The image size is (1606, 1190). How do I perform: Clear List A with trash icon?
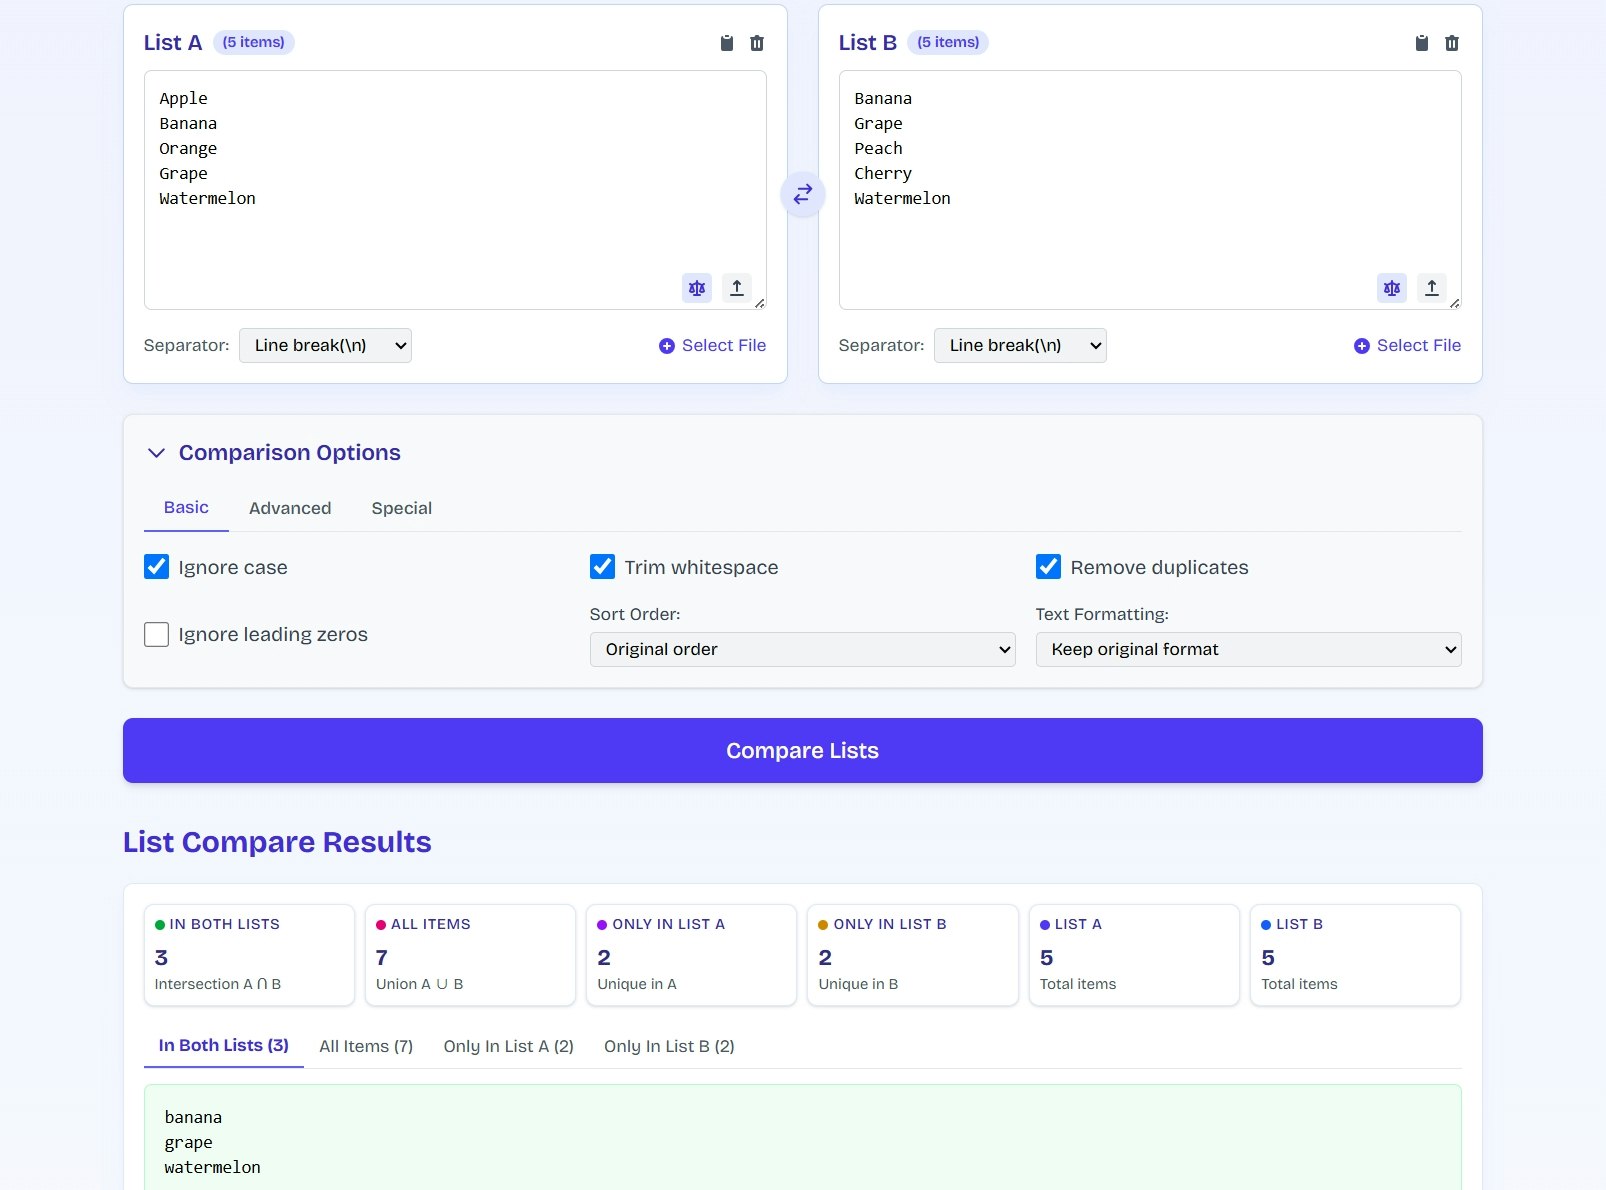pyautogui.click(x=757, y=43)
